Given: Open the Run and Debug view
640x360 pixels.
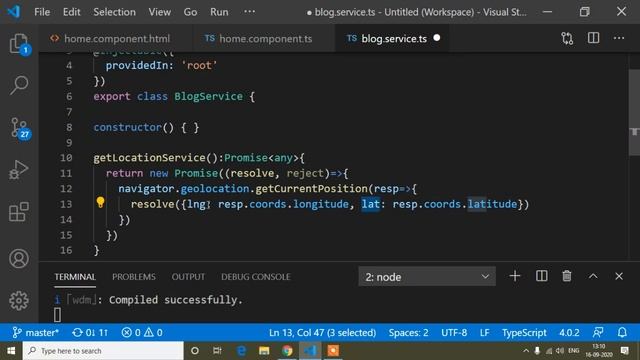Looking at the screenshot, I should 19,170.
